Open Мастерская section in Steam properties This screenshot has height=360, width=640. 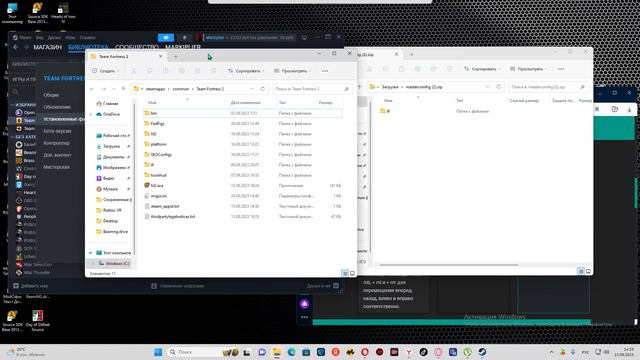[x=56, y=167]
